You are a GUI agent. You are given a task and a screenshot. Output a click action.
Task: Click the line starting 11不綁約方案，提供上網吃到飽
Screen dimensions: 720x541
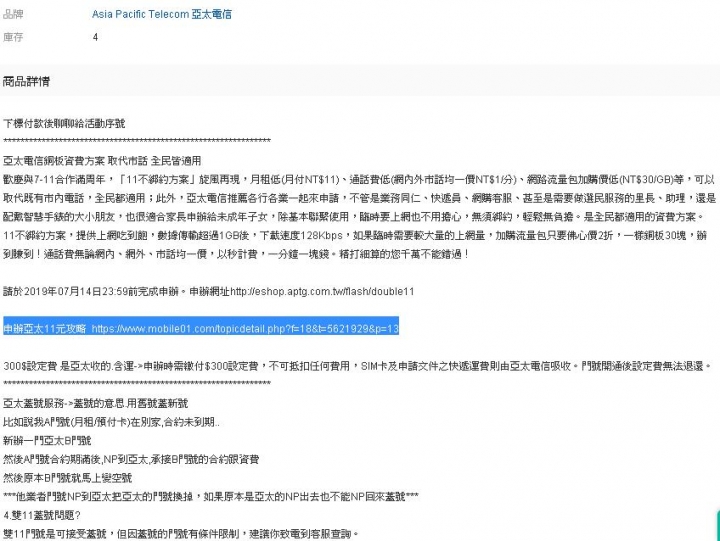tap(354, 236)
